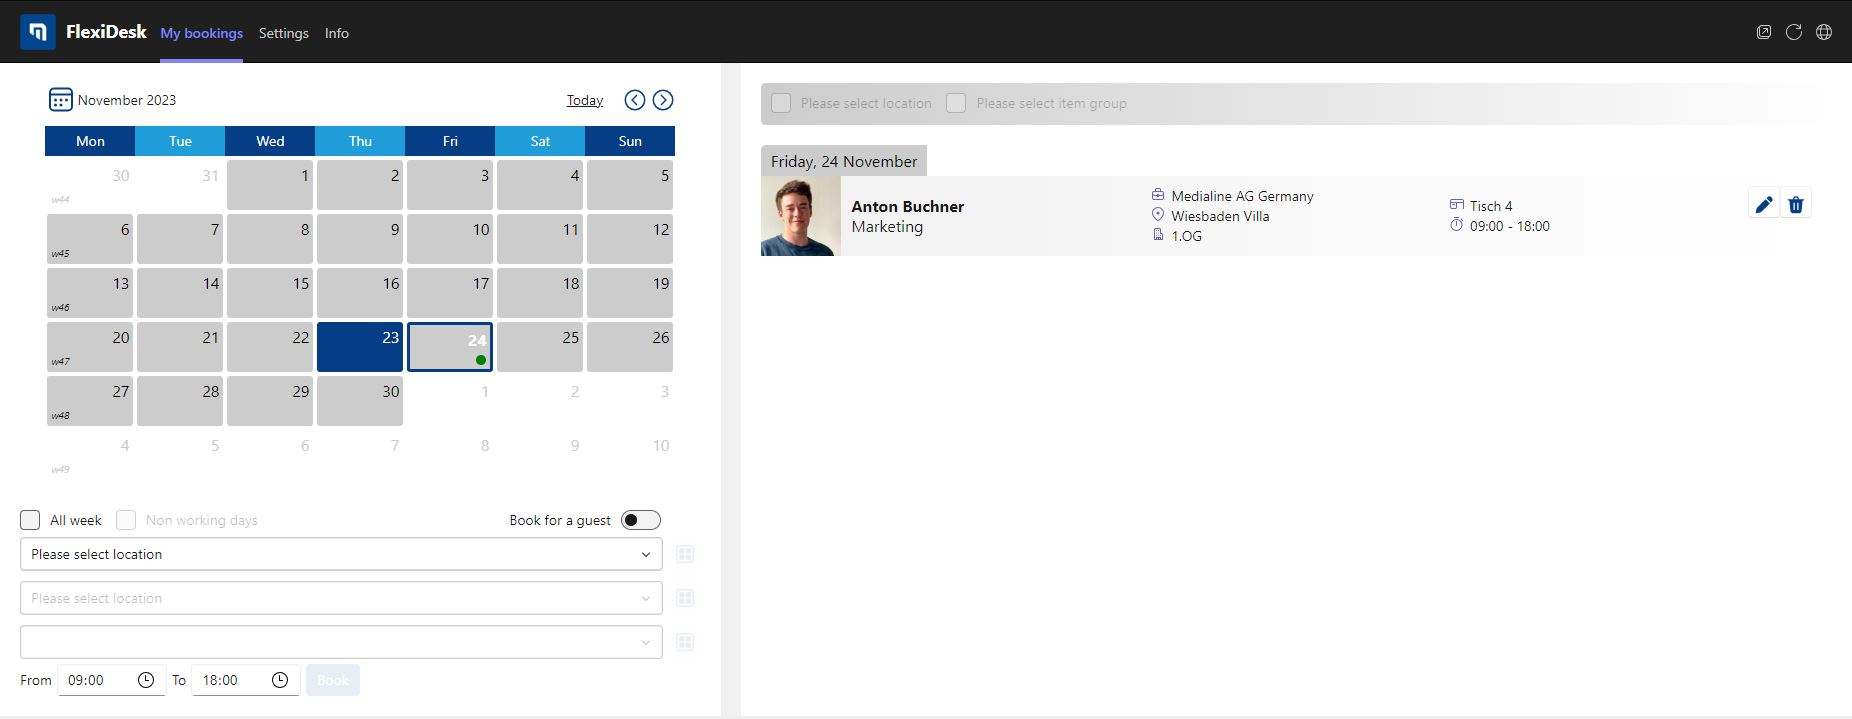Switch to the Info tab
Screen dimensions: 1852x719
pyautogui.click(x=337, y=33)
